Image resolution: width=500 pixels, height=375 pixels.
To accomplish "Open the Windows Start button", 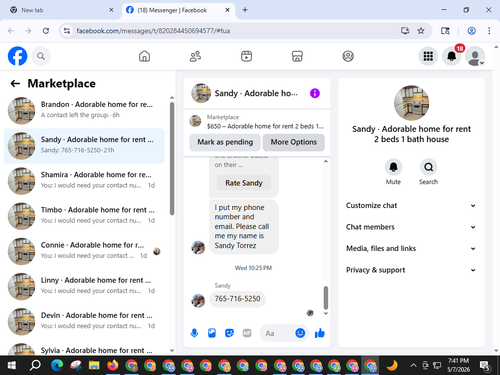I will pos(11,366).
